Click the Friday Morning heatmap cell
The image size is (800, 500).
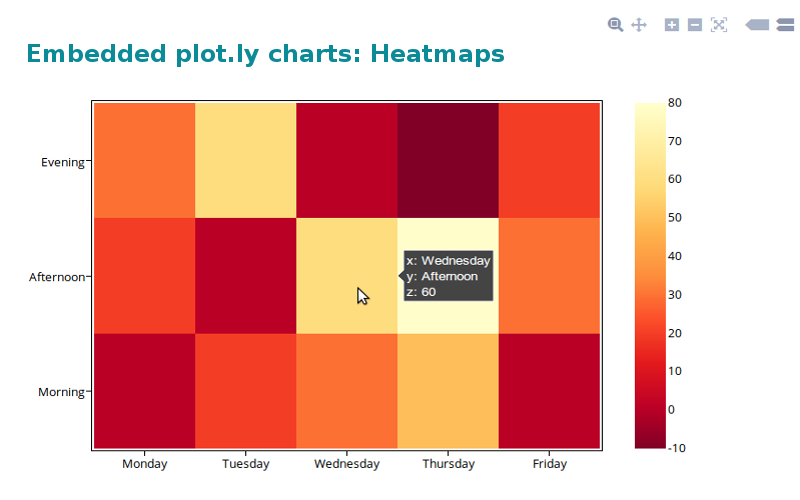pyautogui.click(x=549, y=391)
